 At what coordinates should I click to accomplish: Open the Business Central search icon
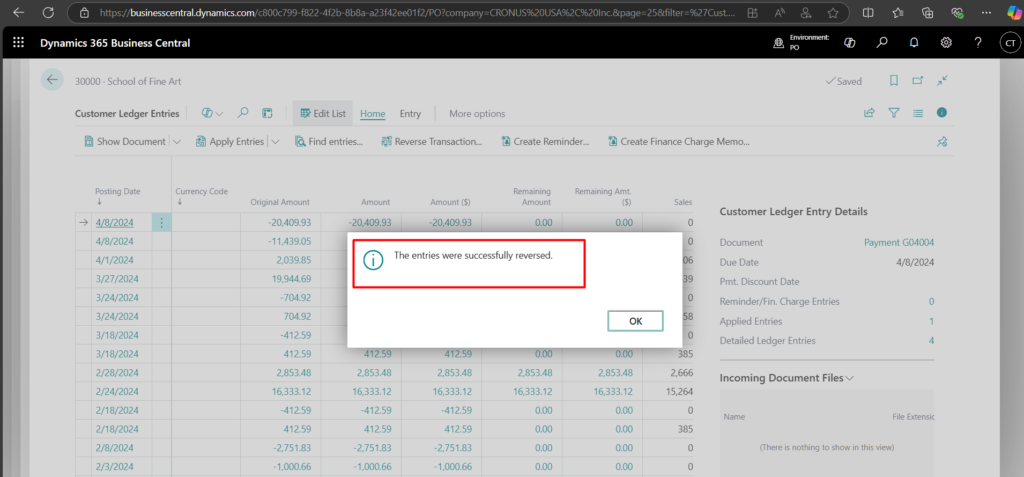[881, 43]
